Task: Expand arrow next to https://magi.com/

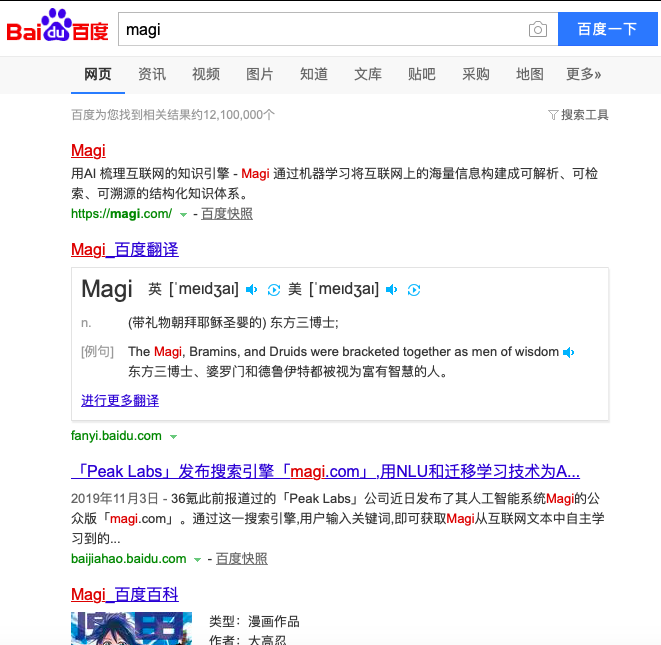Action: (183, 215)
